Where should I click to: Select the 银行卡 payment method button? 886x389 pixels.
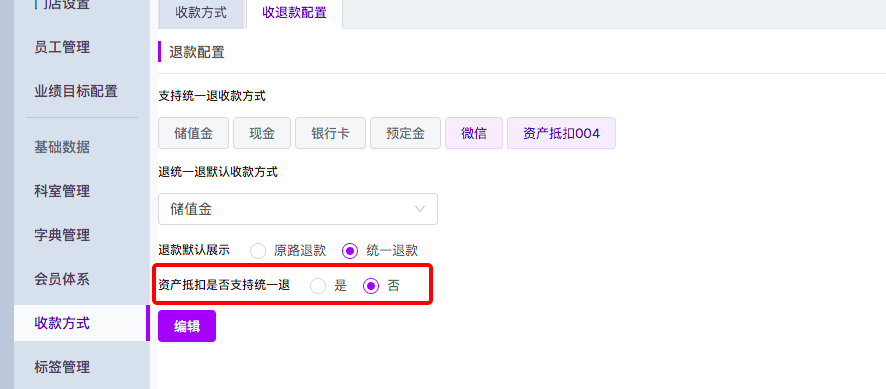pos(331,133)
